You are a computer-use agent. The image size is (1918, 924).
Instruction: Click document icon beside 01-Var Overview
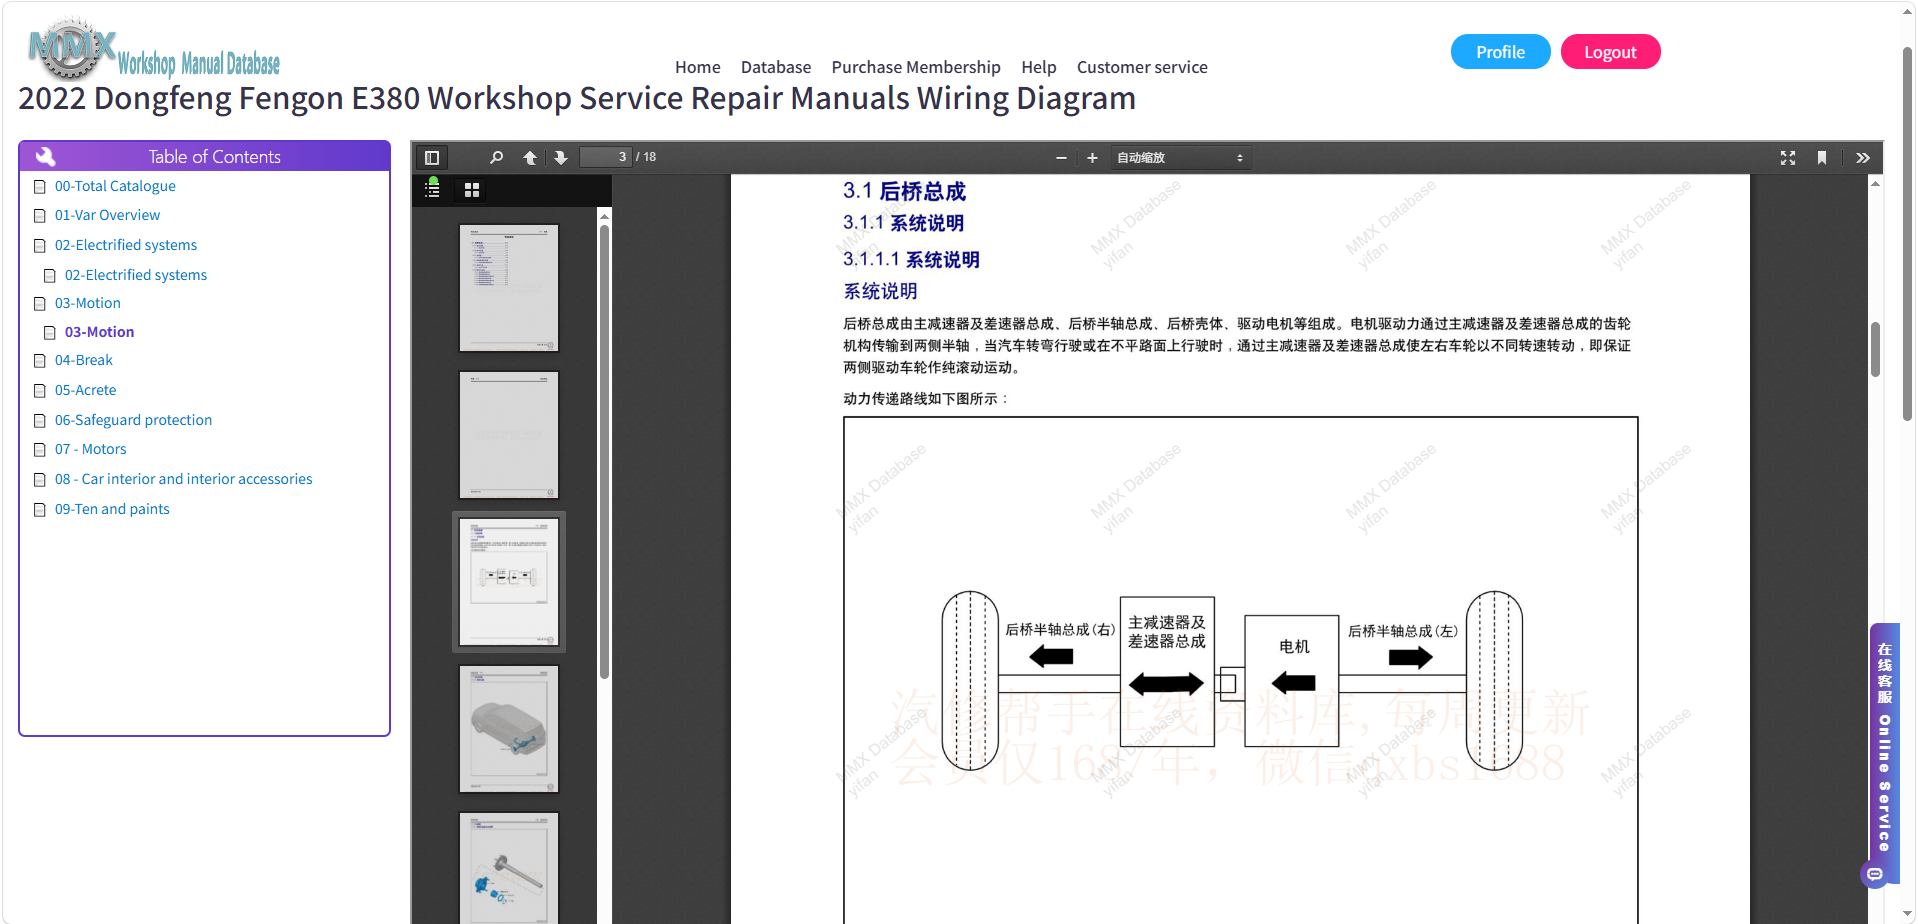(x=40, y=216)
